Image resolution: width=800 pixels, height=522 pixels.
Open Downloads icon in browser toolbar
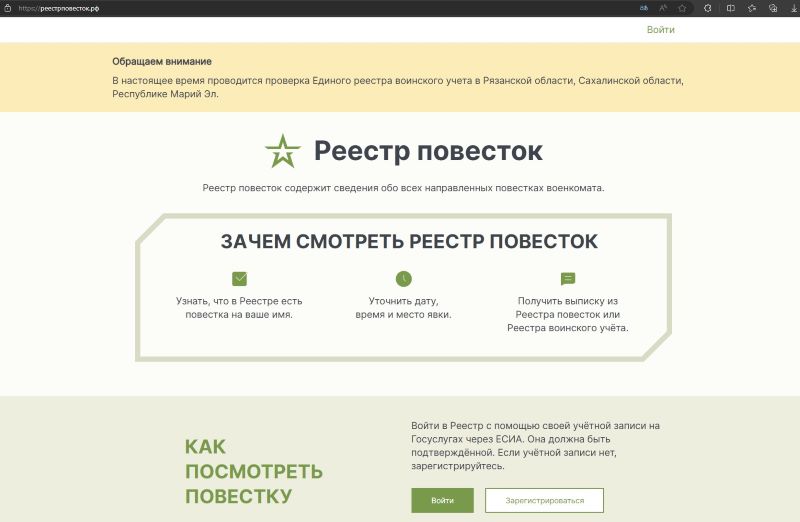click(792, 7)
